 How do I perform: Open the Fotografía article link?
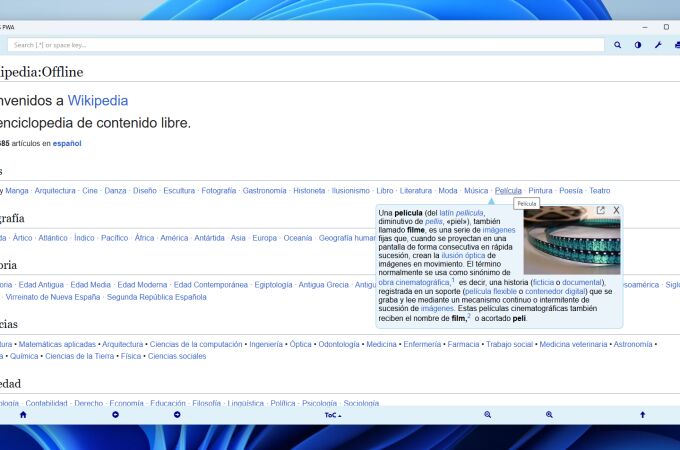point(219,191)
